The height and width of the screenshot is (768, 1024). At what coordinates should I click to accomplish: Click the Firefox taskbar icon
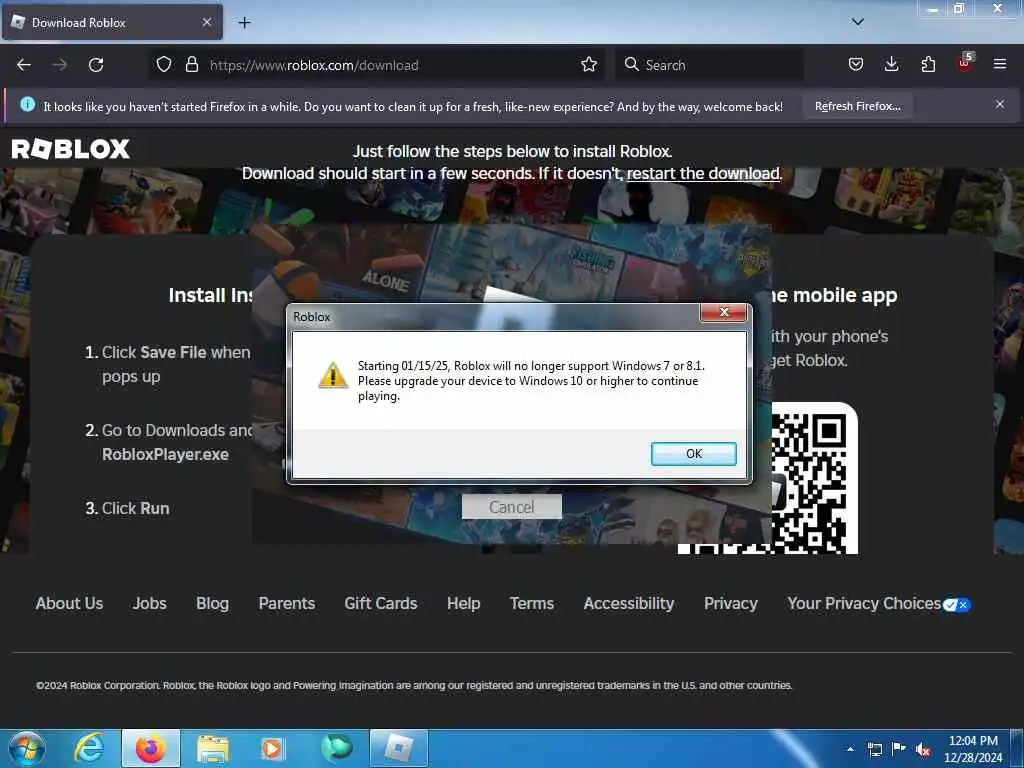(150, 748)
